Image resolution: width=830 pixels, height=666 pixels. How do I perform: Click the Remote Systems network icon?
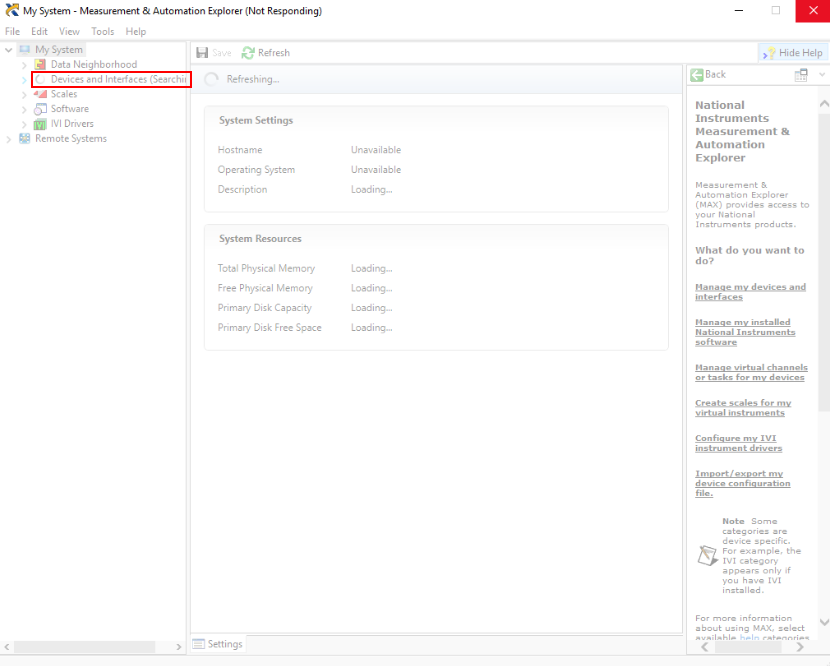coord(24,139)
